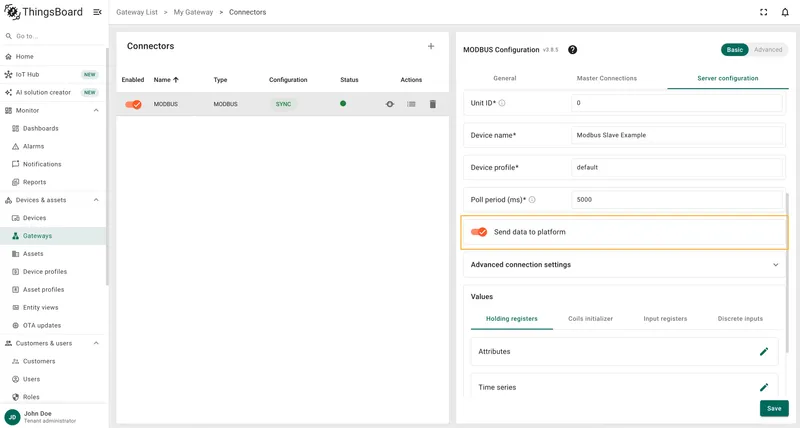
Task: Open Dashboards page
Action: click(x=53, y=129)
